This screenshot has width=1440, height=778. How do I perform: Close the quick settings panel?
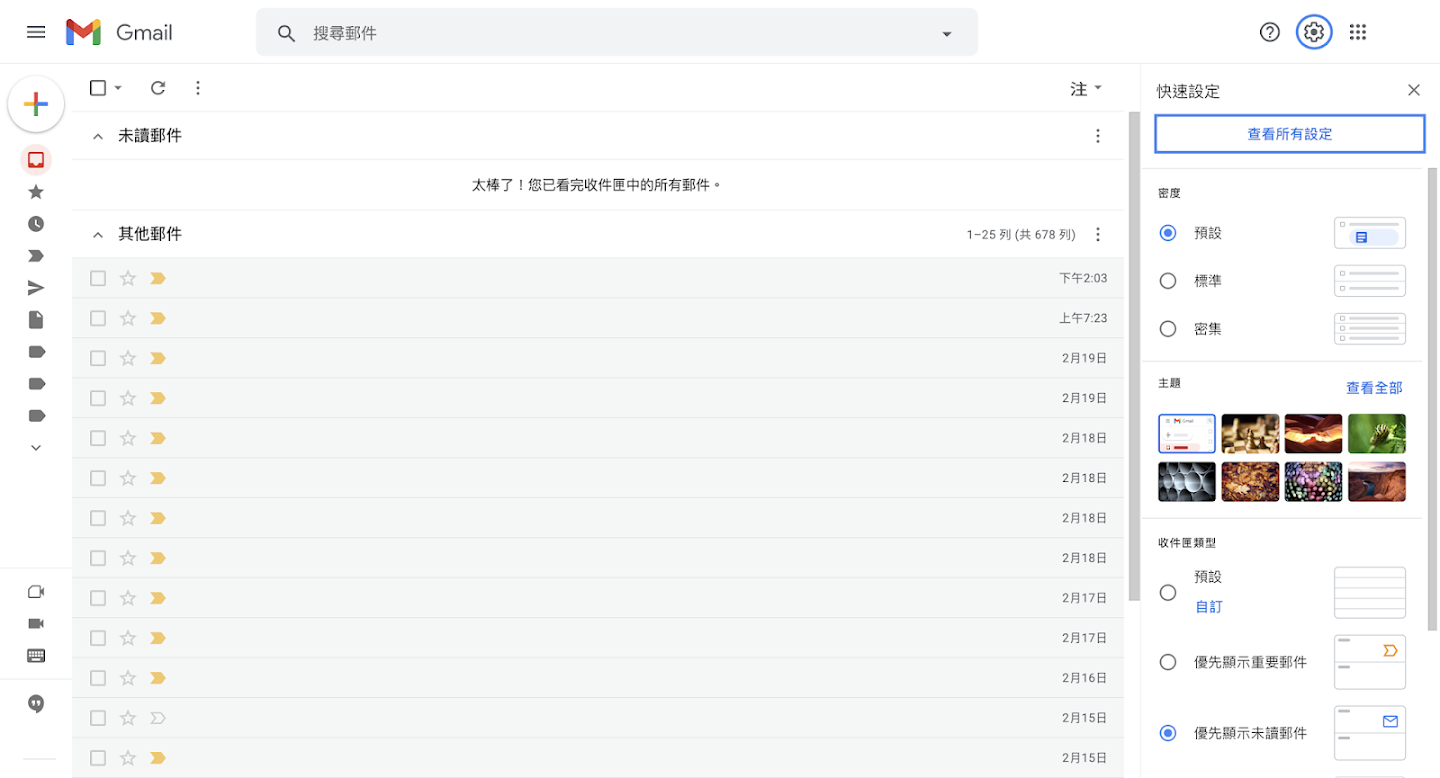[x=1414, y=90]
